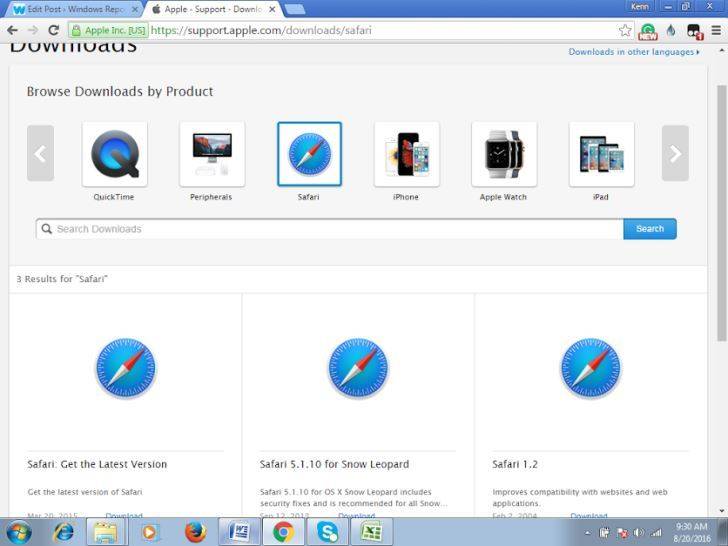This screenshot has width=728, height=546.
Task: Open the green NEW extension icon
Action: (648, 32)
